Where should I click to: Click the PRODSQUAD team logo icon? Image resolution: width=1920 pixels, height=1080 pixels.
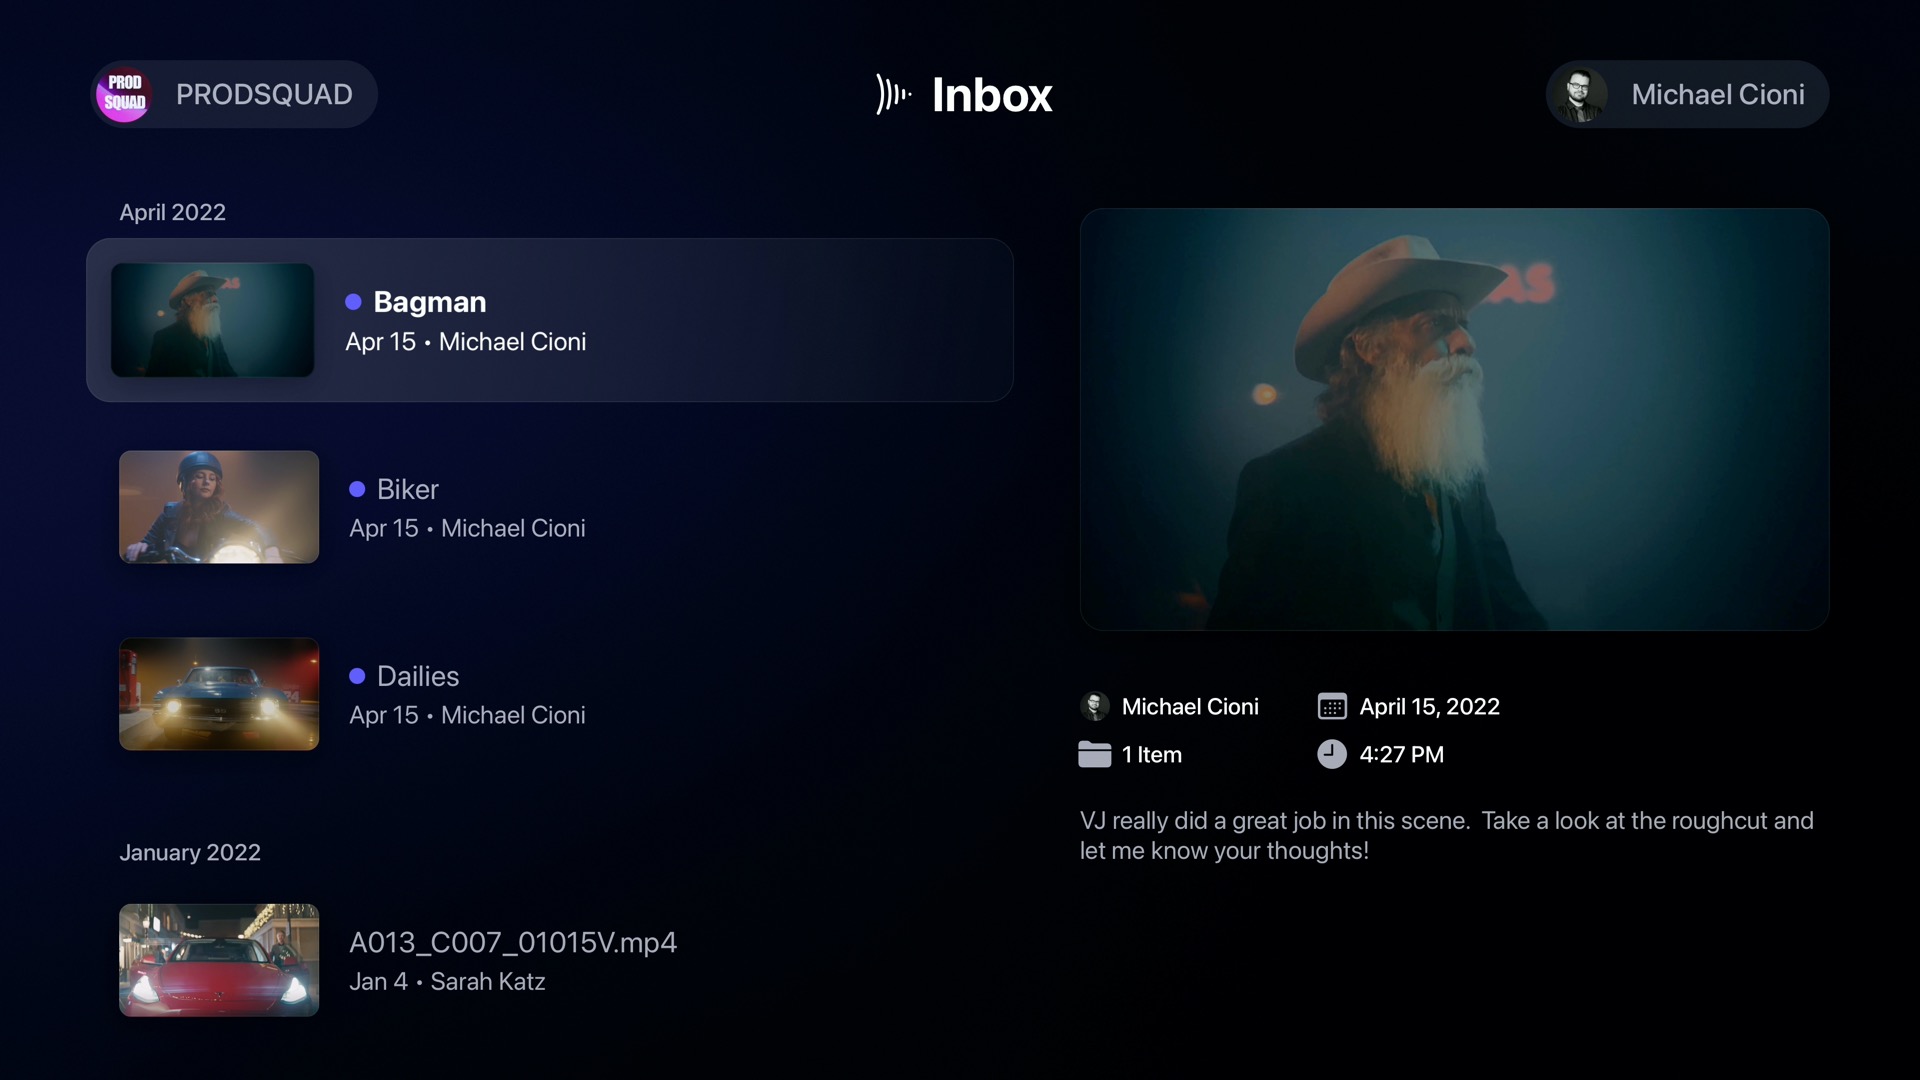[124, 94]
